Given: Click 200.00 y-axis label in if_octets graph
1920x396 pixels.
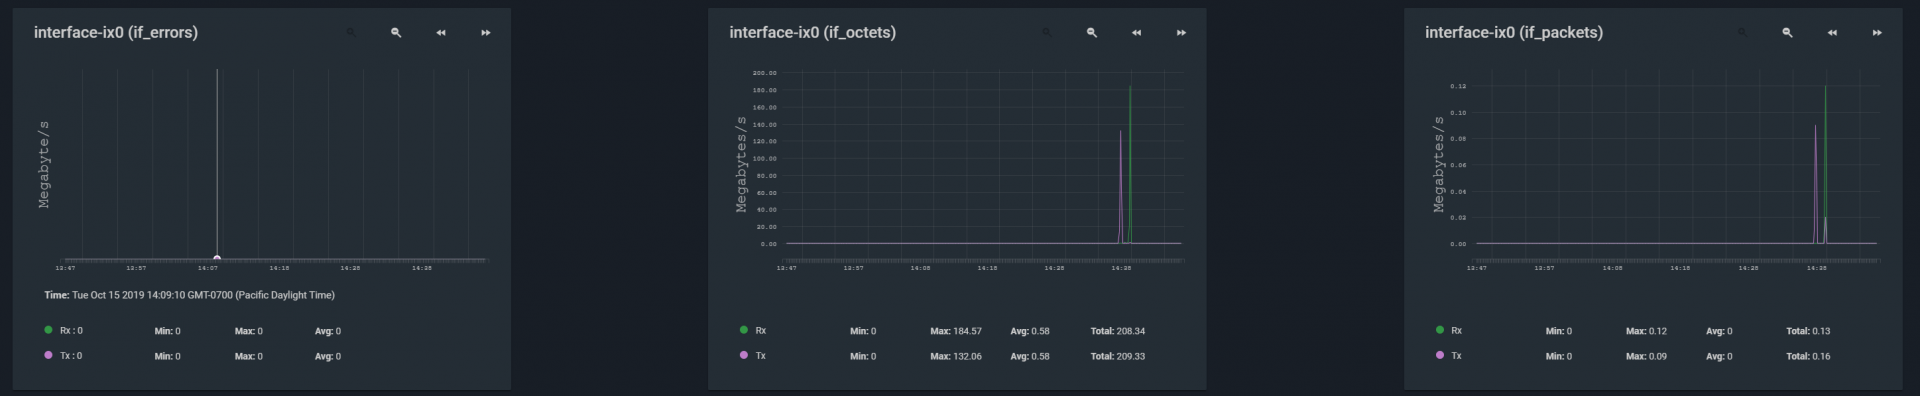Looking at the screenshot, I should [765, 73].
